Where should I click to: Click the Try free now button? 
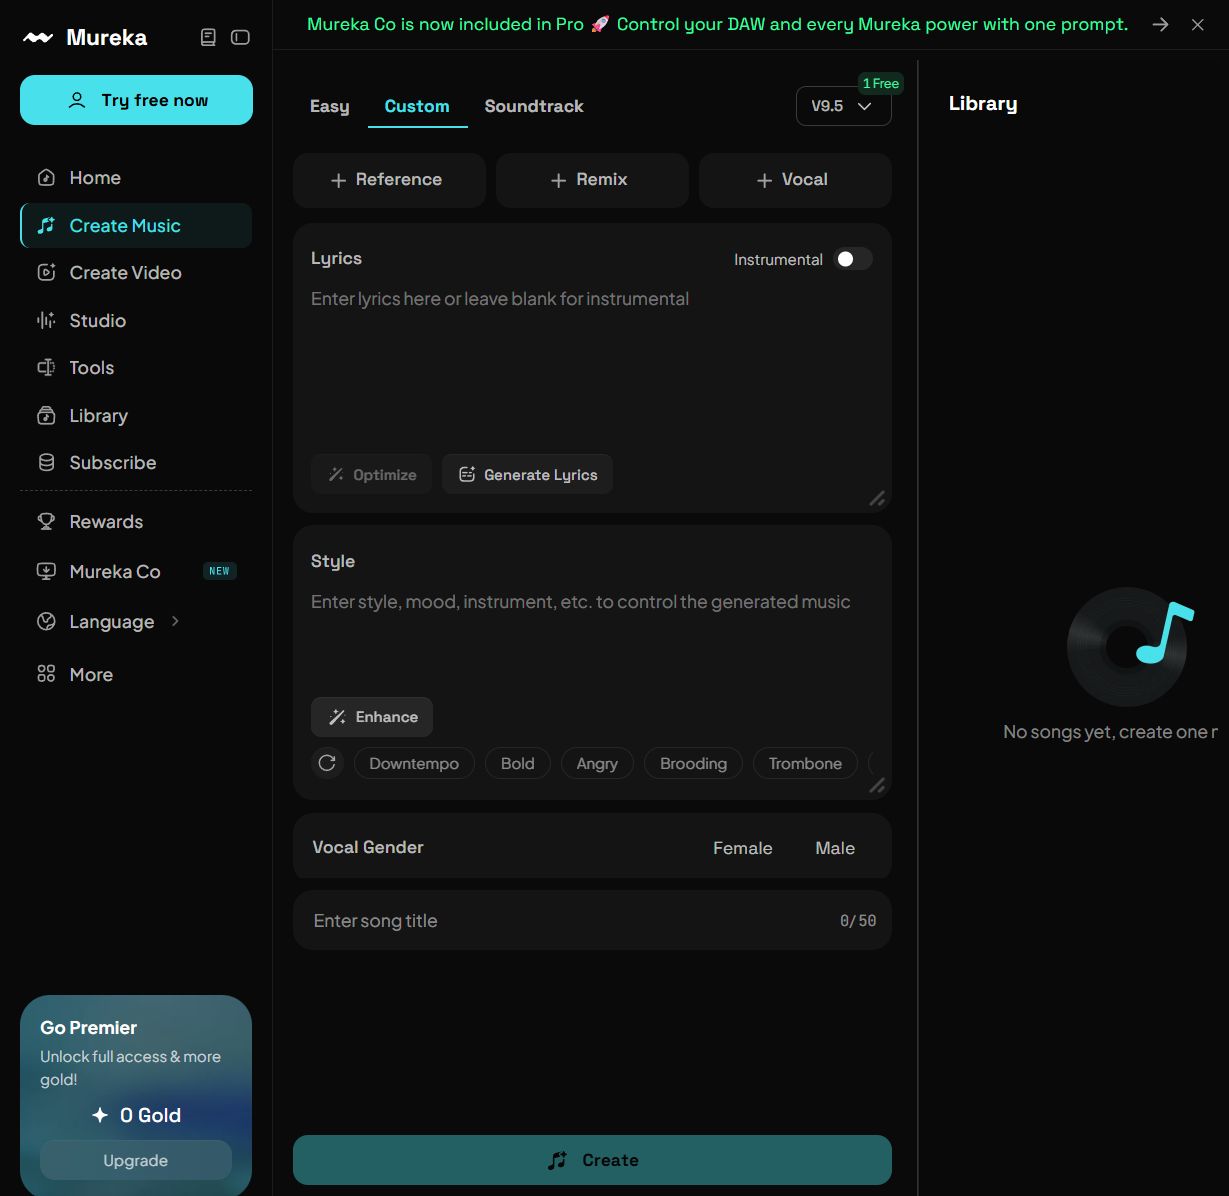click(x=136, y=100)
